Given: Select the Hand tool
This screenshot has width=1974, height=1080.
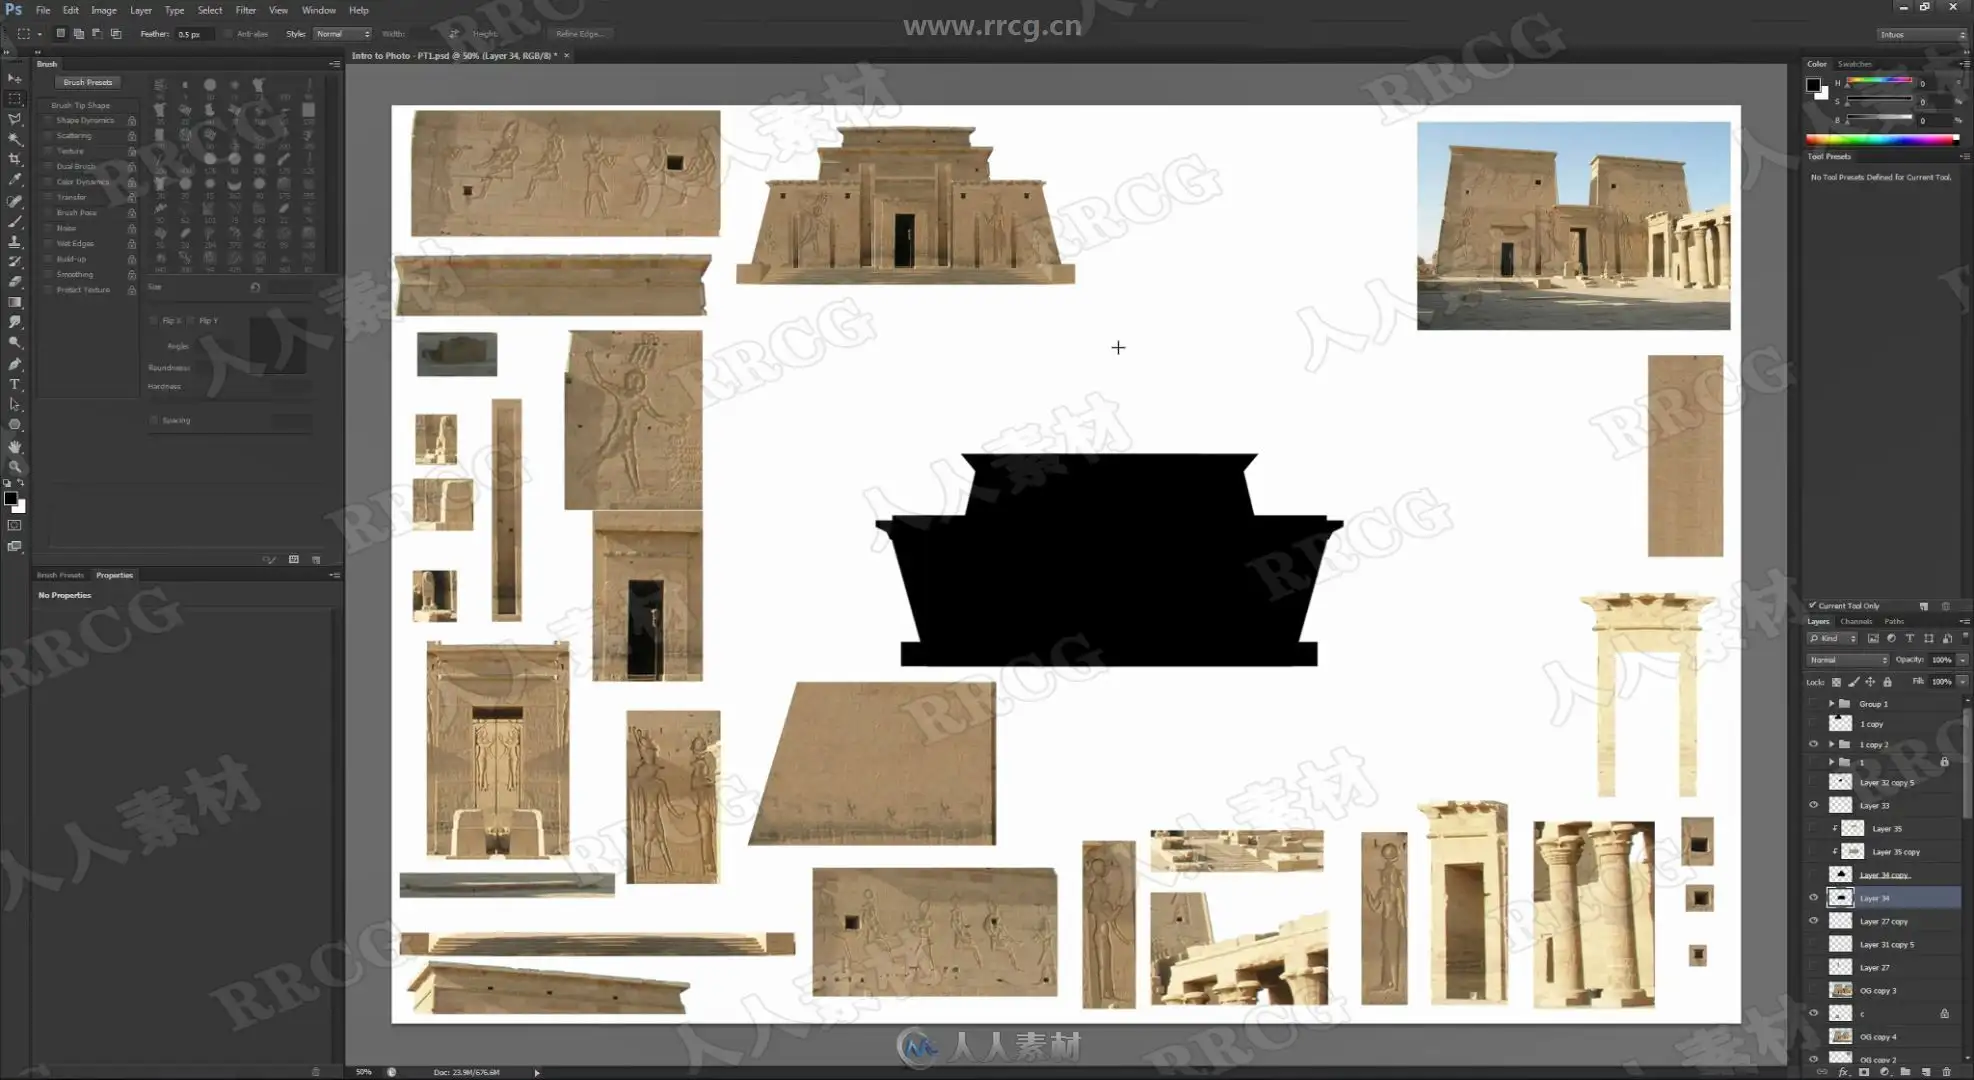Looking at the screenshot, I should 15,446.
